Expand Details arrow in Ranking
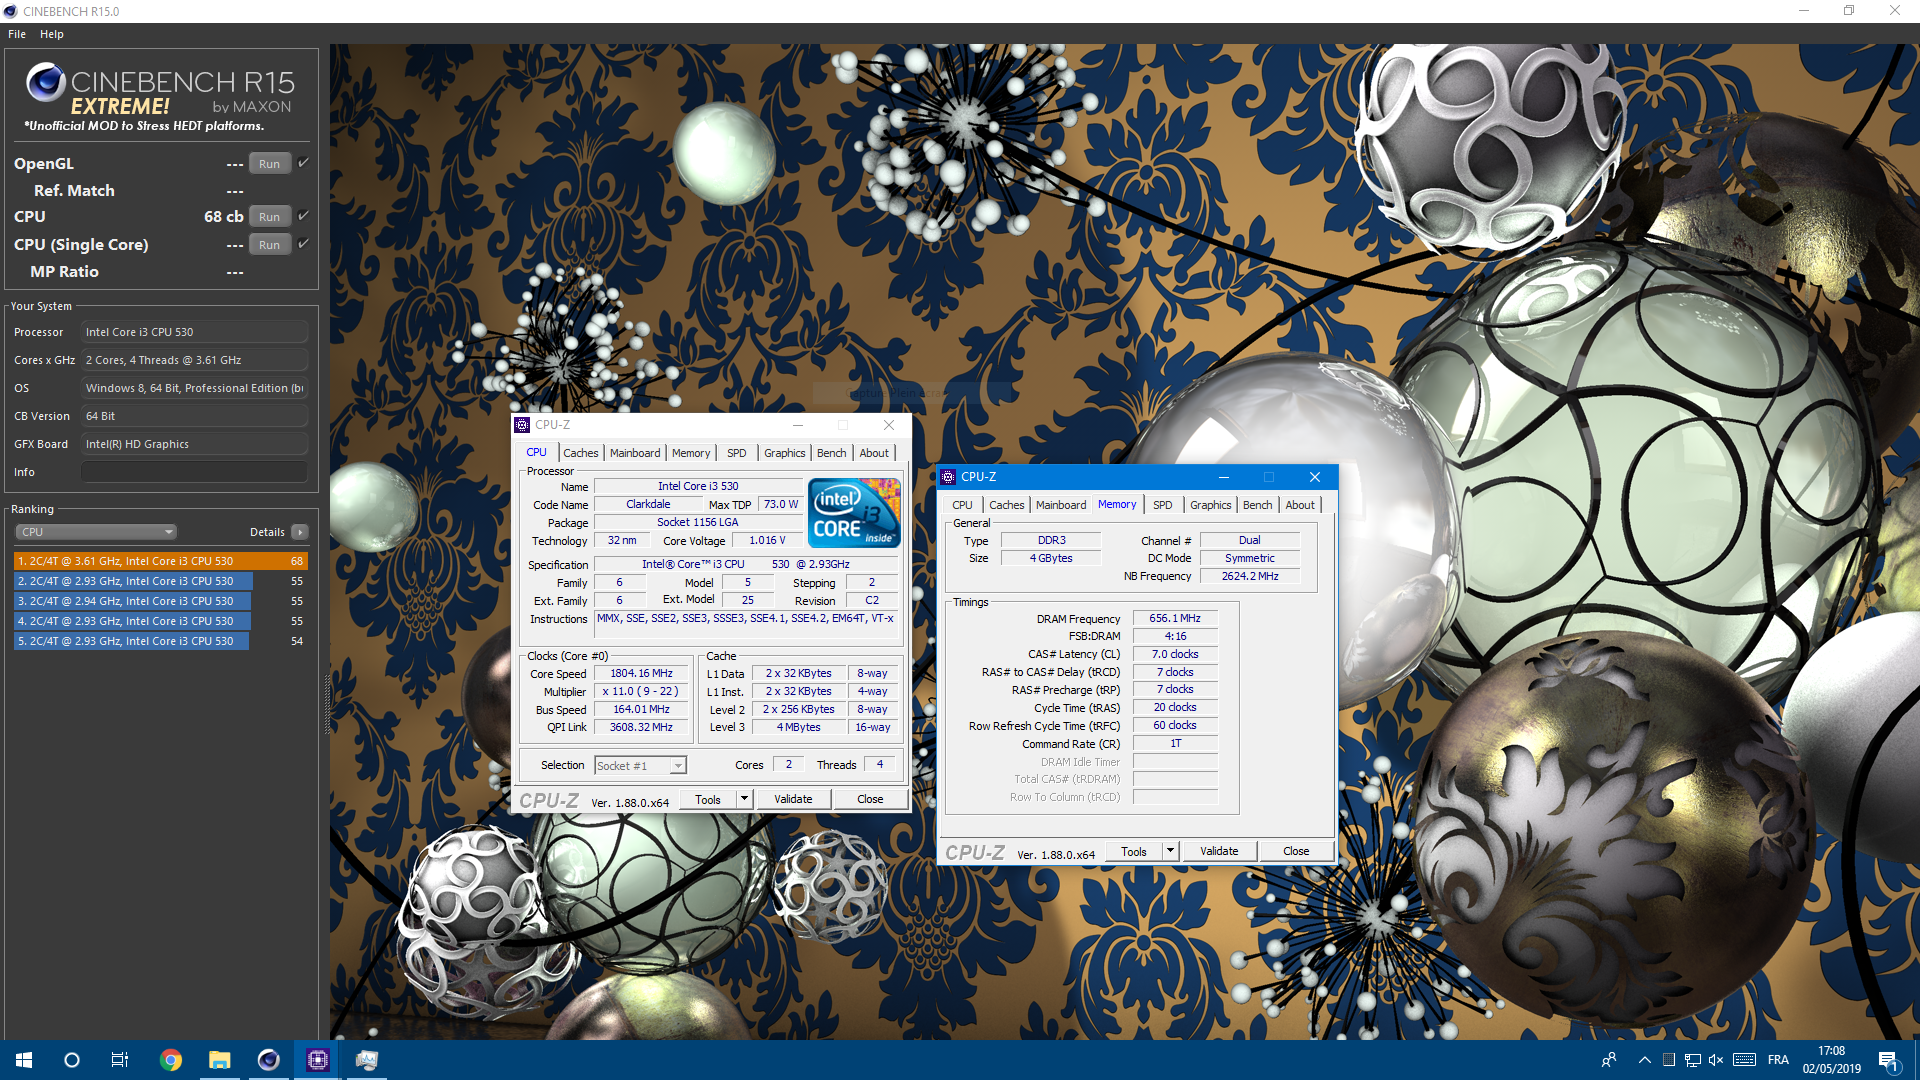The width and height of the screenshot is (1920, 1080). click(300, 532)
